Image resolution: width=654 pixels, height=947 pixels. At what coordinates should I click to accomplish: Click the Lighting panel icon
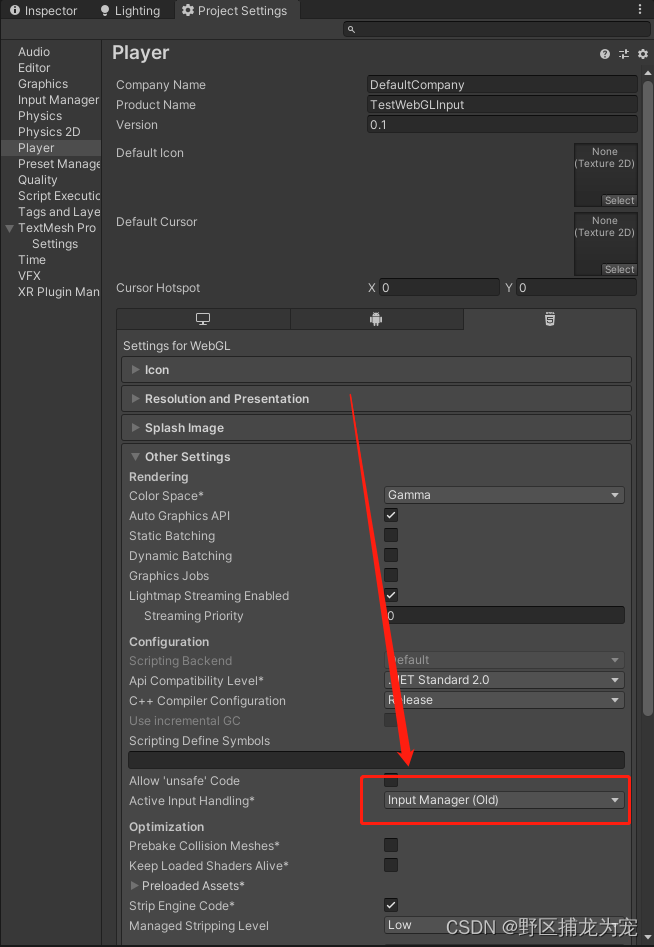(x=129, y=11)
